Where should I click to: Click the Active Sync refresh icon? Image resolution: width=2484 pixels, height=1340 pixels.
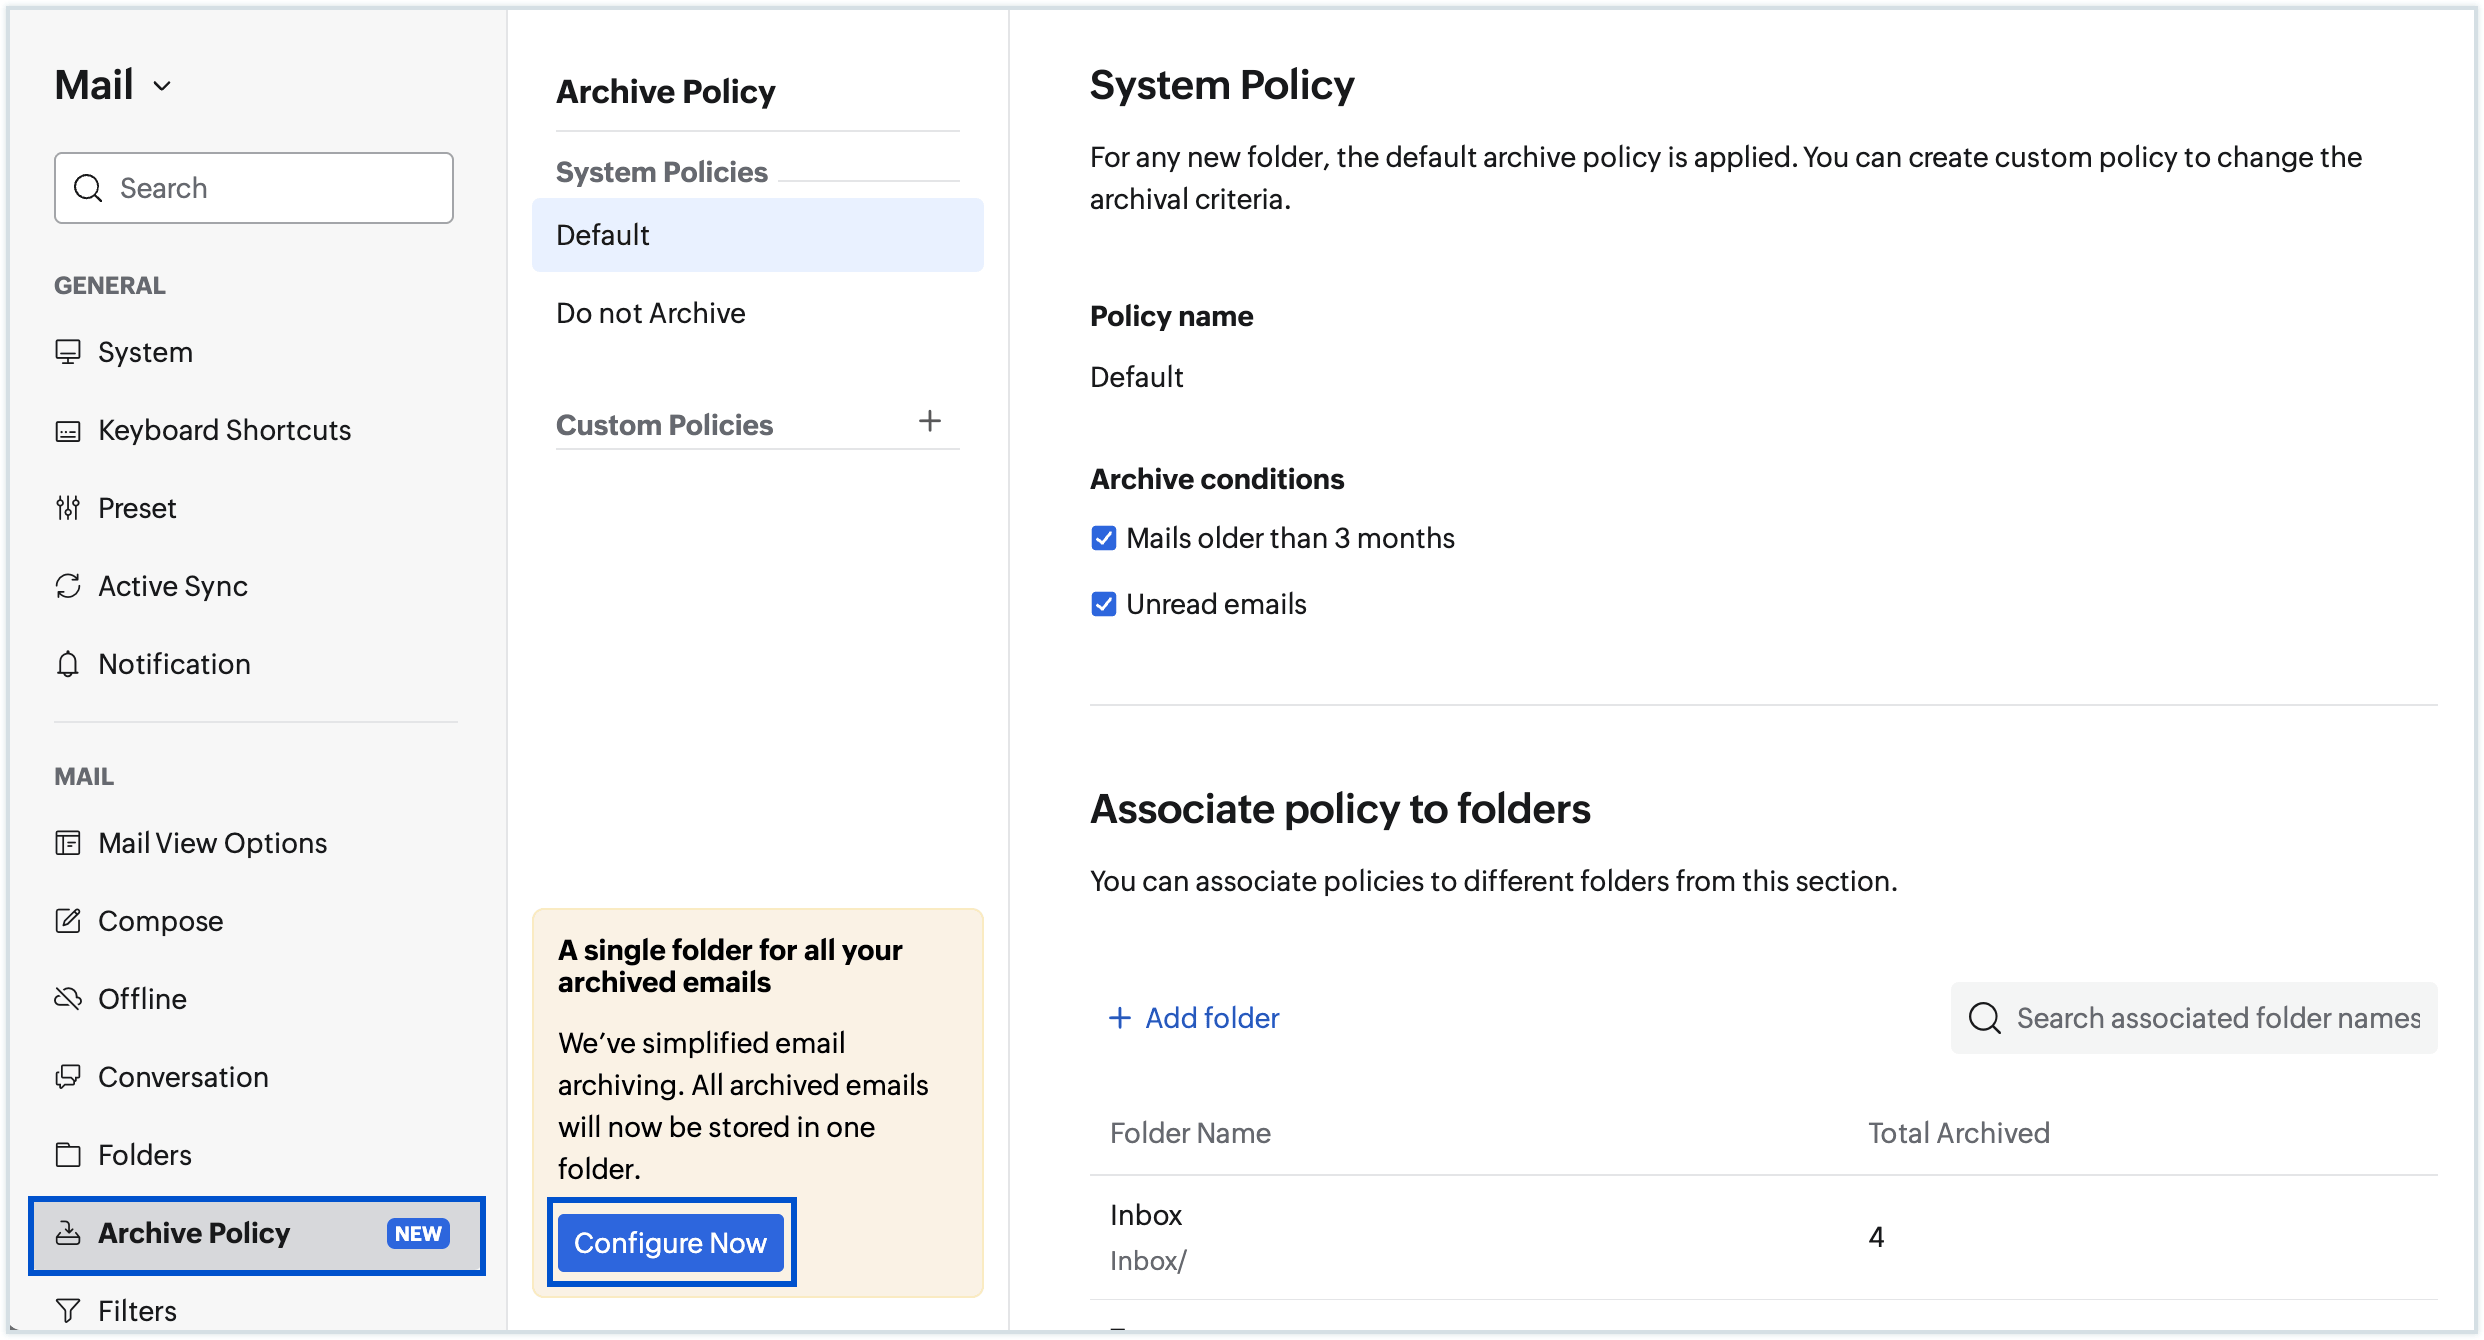(68, 586)
